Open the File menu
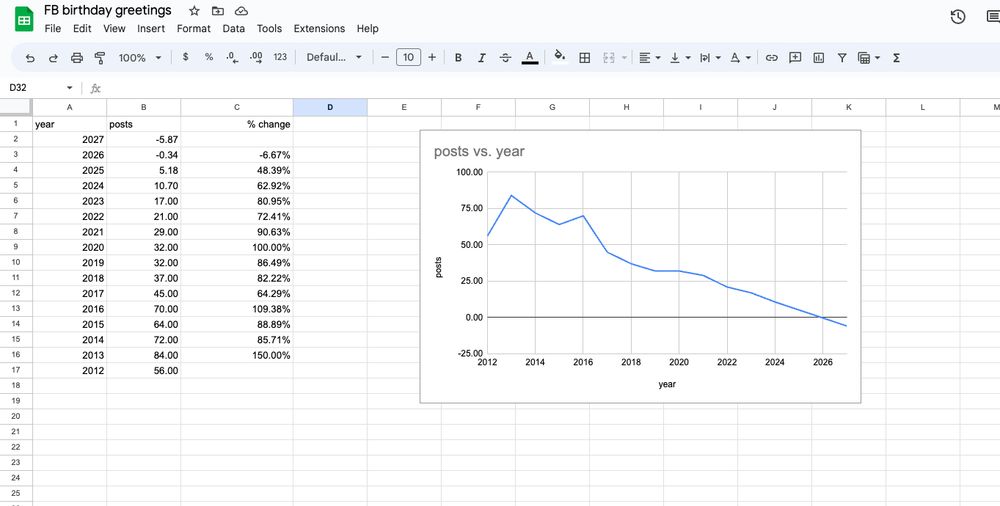The image size is (1000, 506). 53,29
